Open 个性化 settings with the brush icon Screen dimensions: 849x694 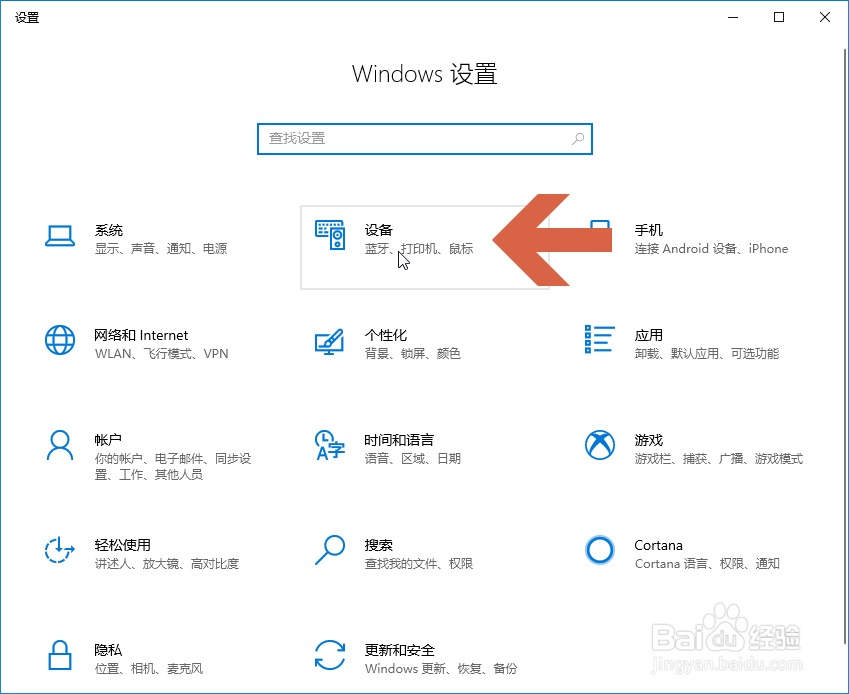[330, 341]
